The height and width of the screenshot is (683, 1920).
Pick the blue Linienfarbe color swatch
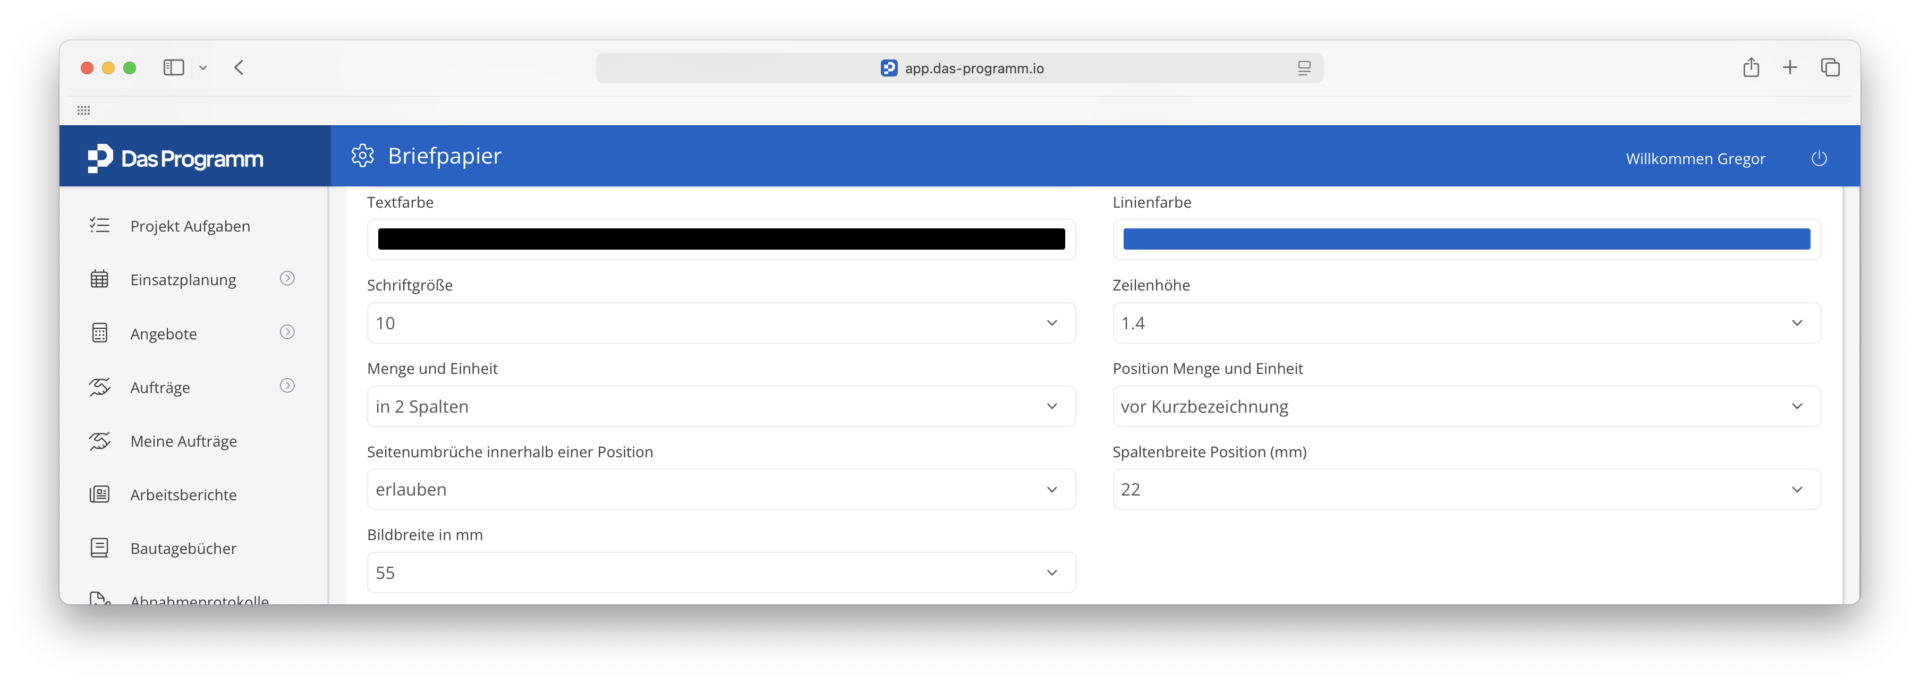point(1466,239)
